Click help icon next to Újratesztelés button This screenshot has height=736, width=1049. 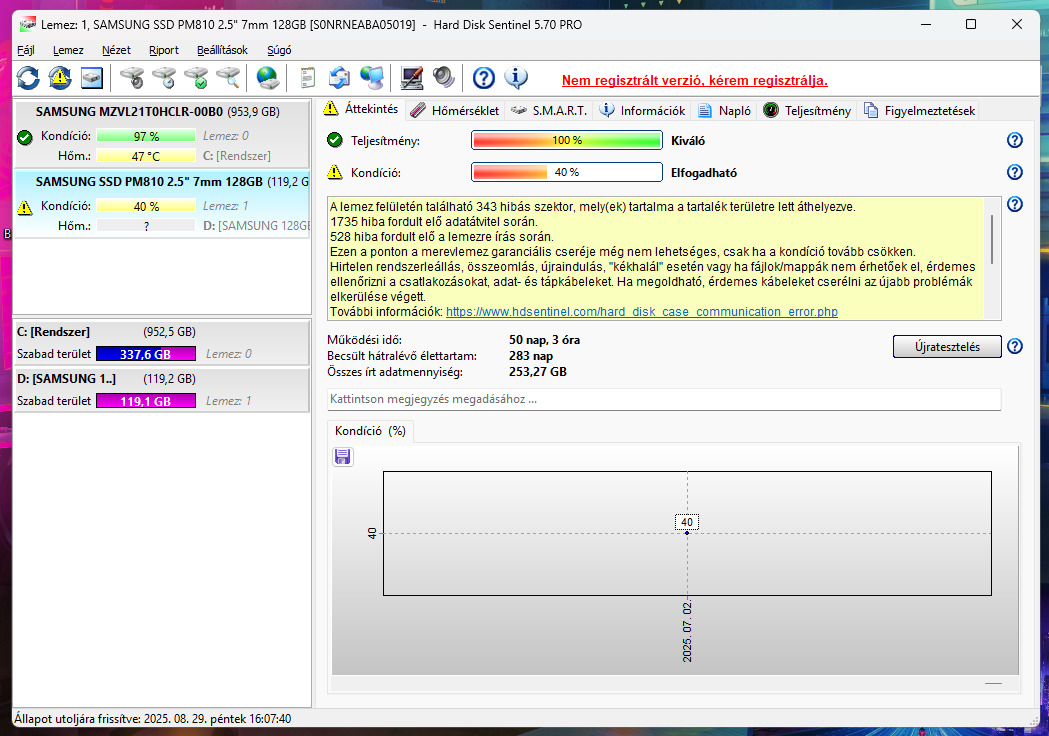[x=1014, y=346]
